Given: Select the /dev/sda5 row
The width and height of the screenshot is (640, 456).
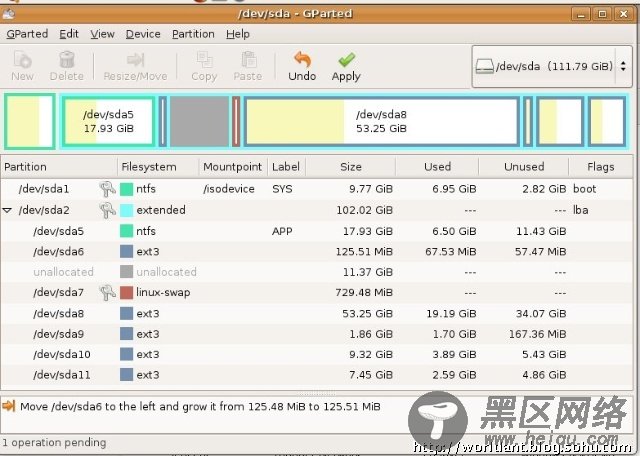Looking at the screenshot, I should click(317, 231).
